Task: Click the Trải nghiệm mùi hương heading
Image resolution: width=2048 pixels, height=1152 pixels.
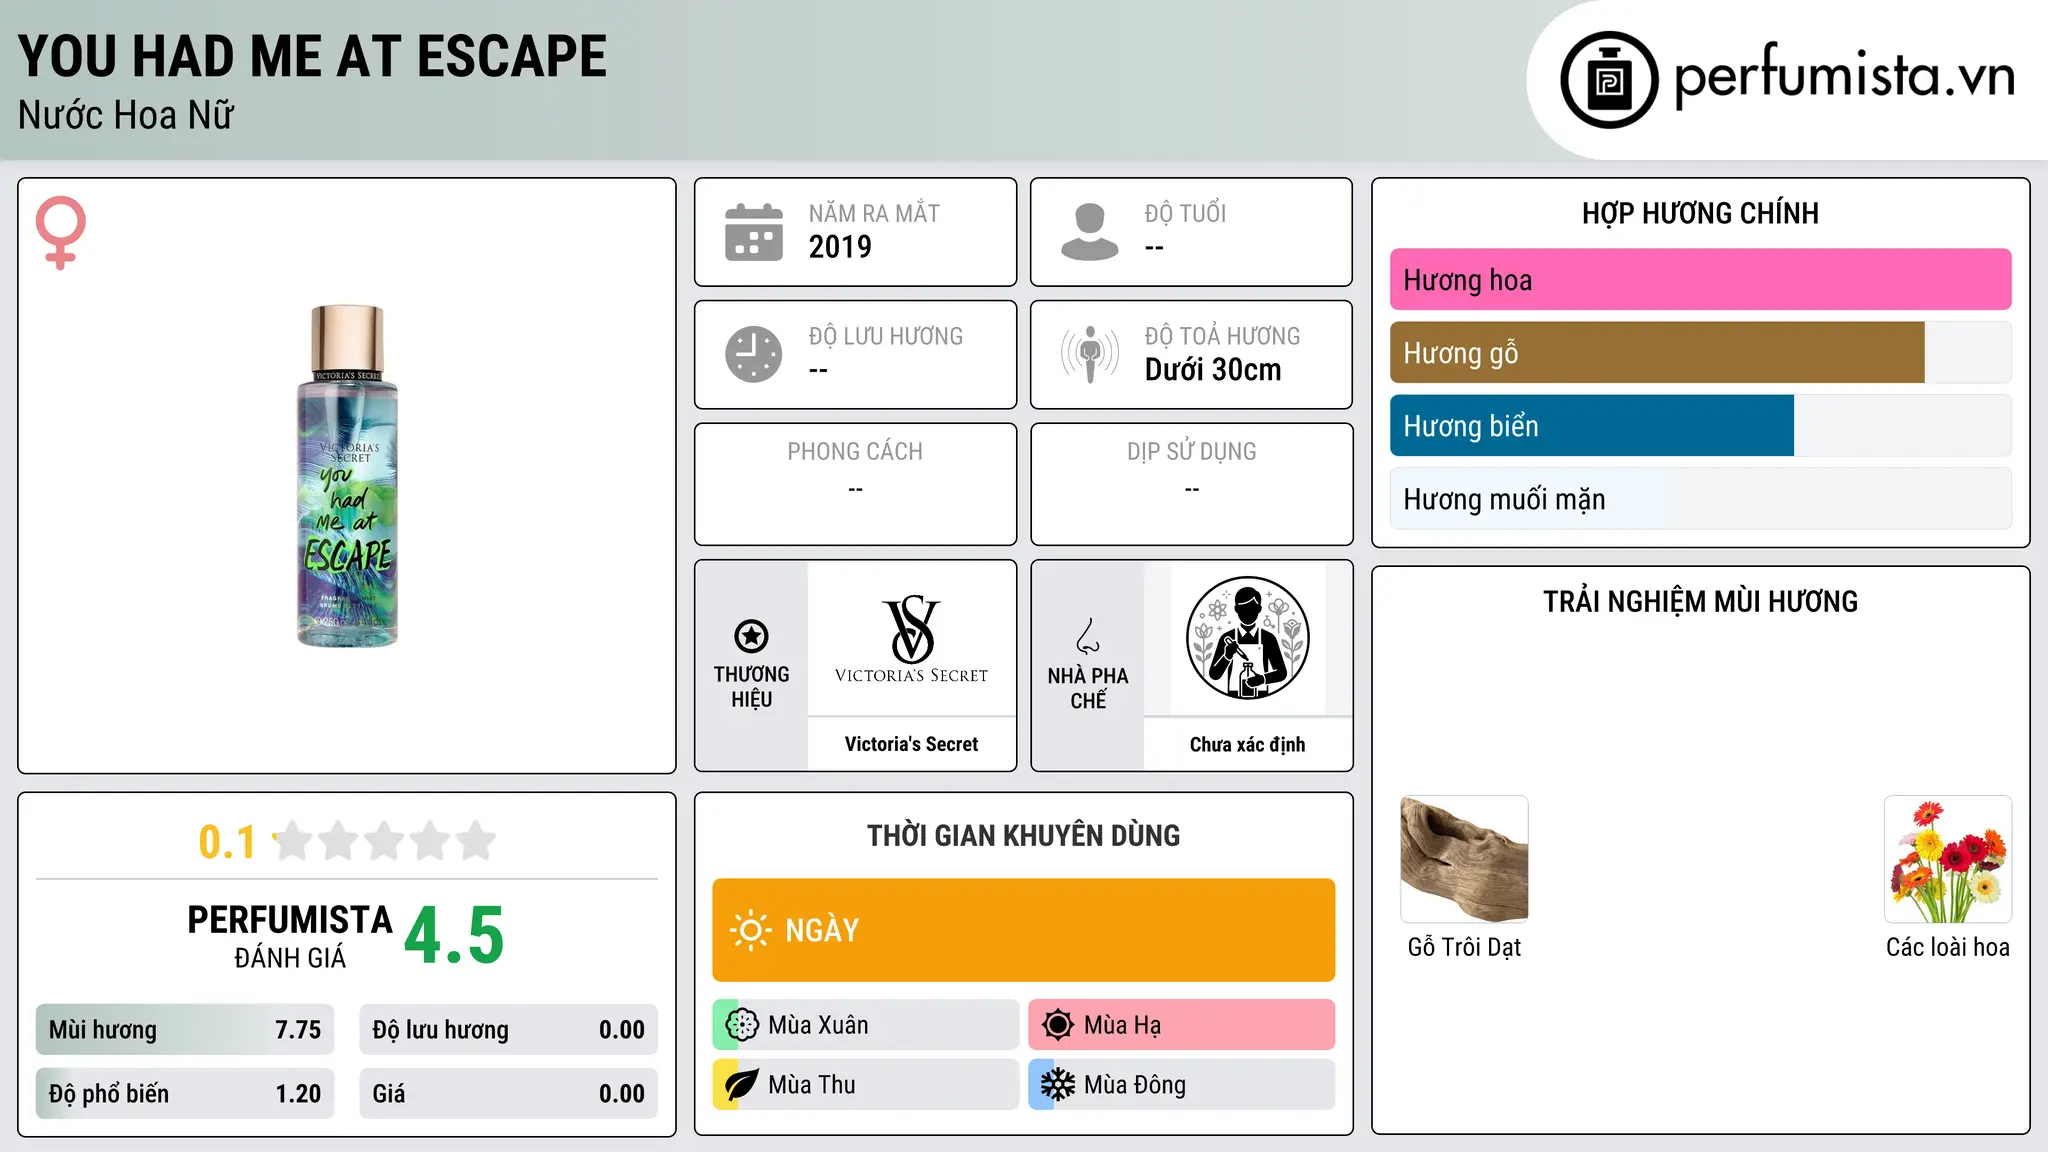Action: pos(1700,601)
